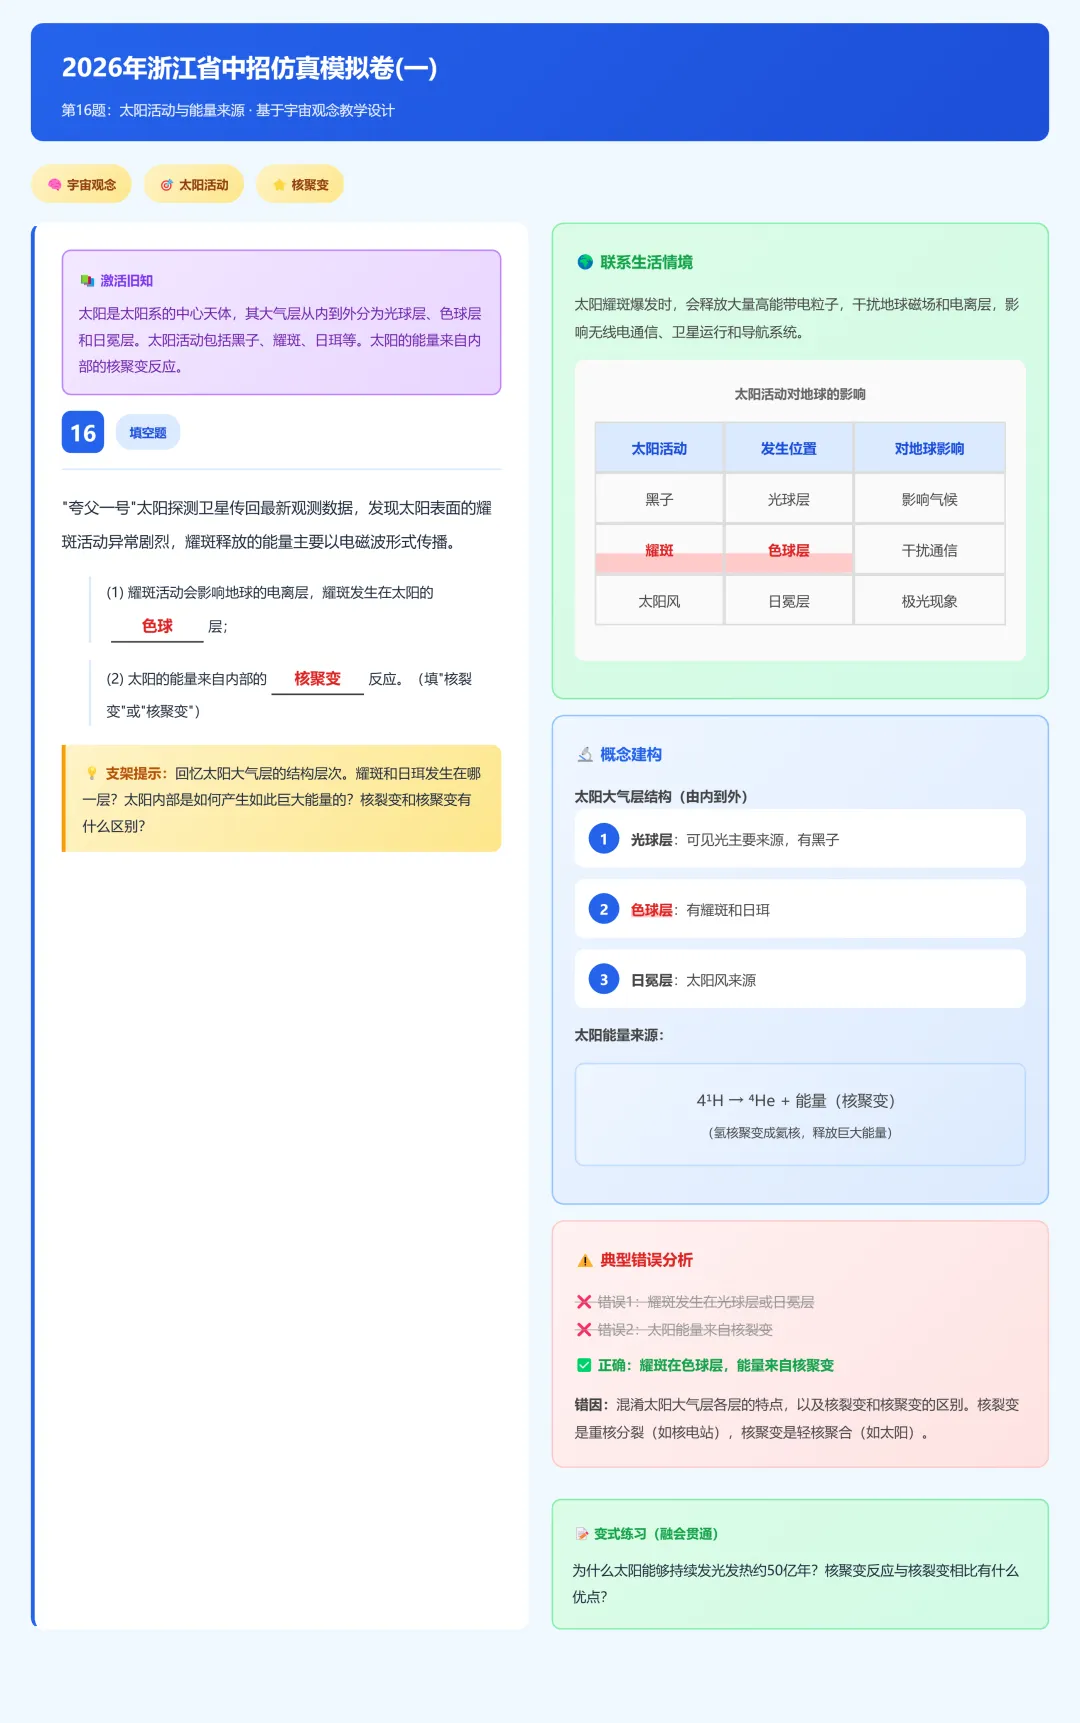Image resolution: width=1080 pixels, height=1723 pixels.
Task: Click the star icon in 核聚变 tag
Action: point(279,185)
